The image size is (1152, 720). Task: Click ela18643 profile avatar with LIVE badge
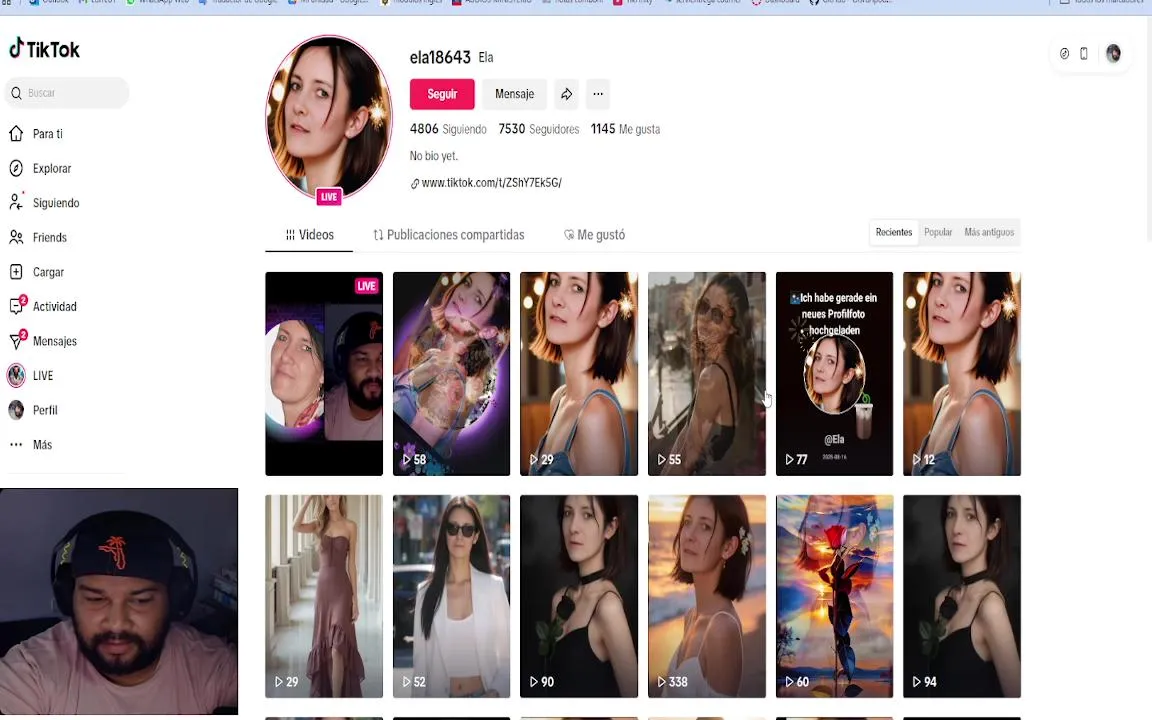pos(328,119)
